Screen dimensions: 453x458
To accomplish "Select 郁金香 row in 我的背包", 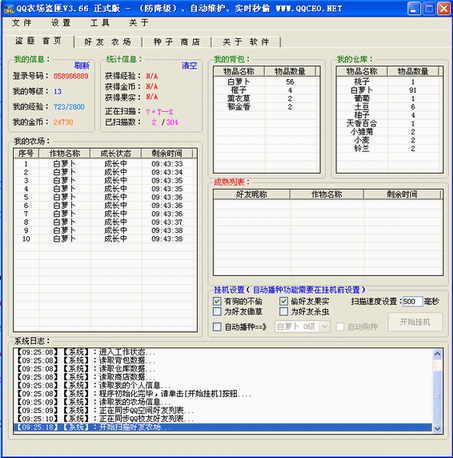I will click(x=266, y=107).
